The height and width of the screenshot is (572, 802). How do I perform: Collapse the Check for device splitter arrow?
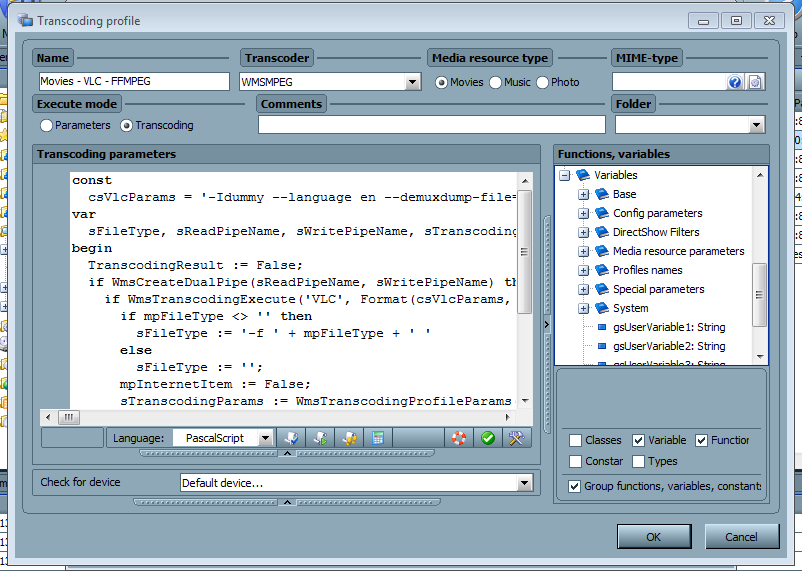pos(287,502)
